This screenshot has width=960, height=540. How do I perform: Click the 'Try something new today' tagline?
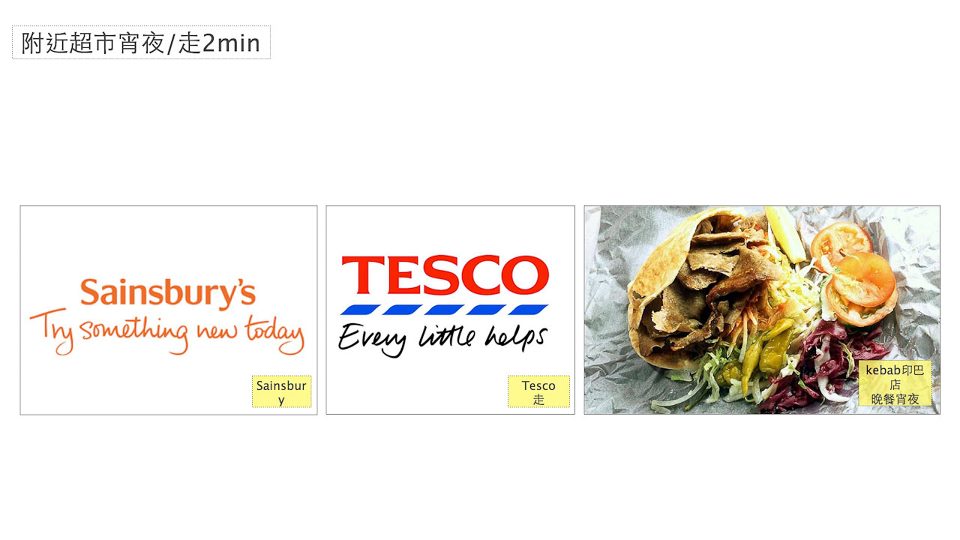(x=167, y=334)
